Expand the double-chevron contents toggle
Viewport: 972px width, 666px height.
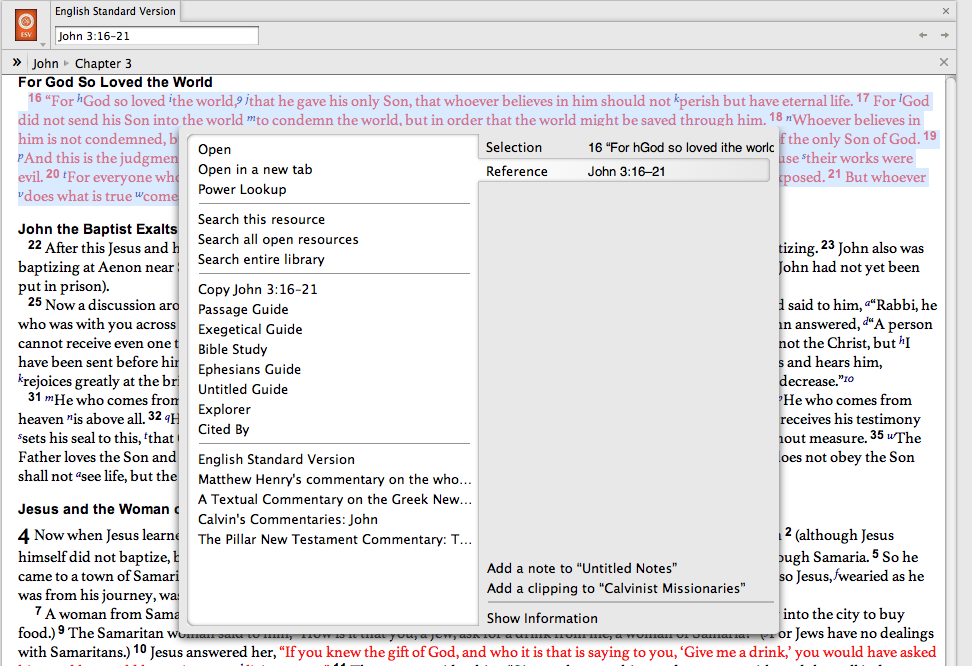(x=17, y=62)
